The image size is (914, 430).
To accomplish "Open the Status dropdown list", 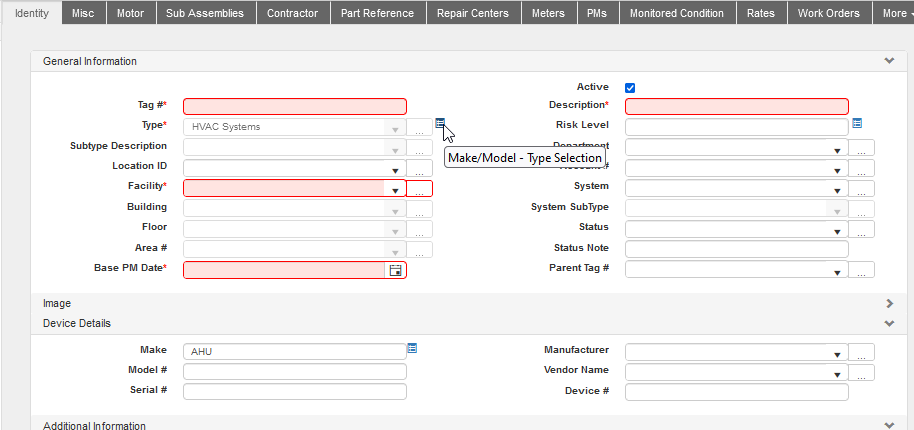I will tap(836, 230).
